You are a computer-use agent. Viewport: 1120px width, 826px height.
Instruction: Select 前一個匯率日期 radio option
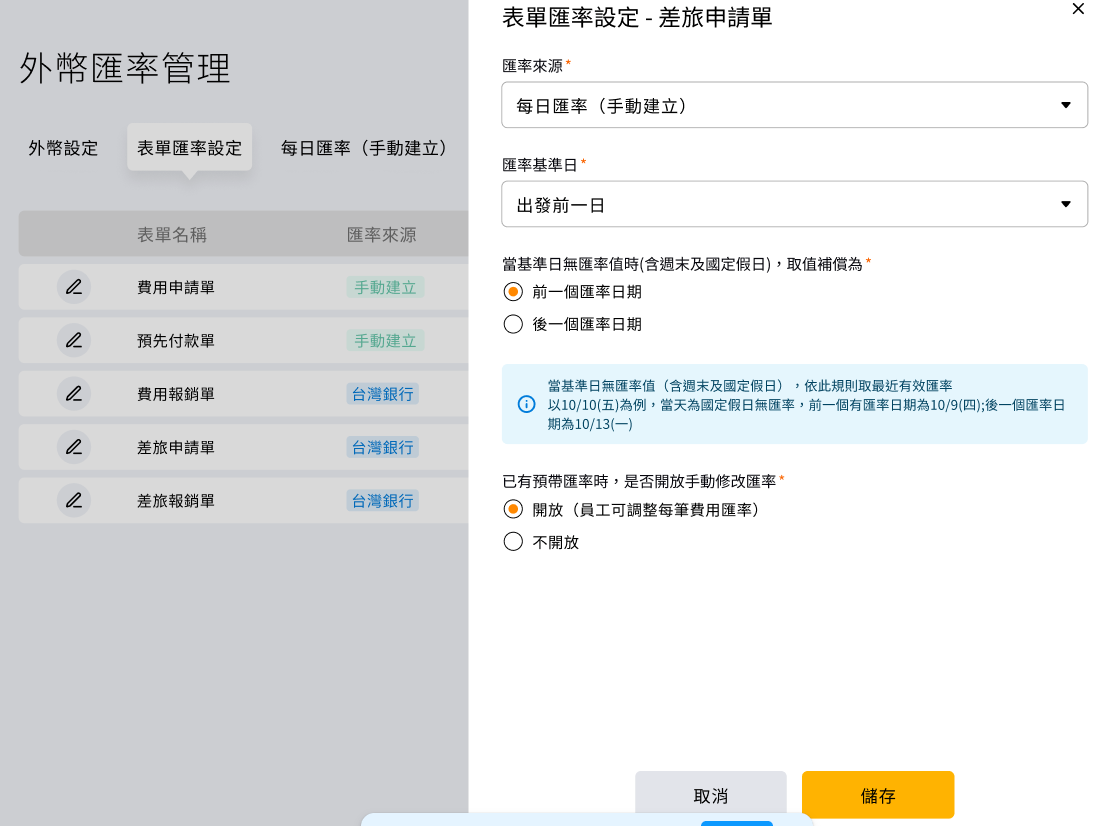tap(513, 292)
